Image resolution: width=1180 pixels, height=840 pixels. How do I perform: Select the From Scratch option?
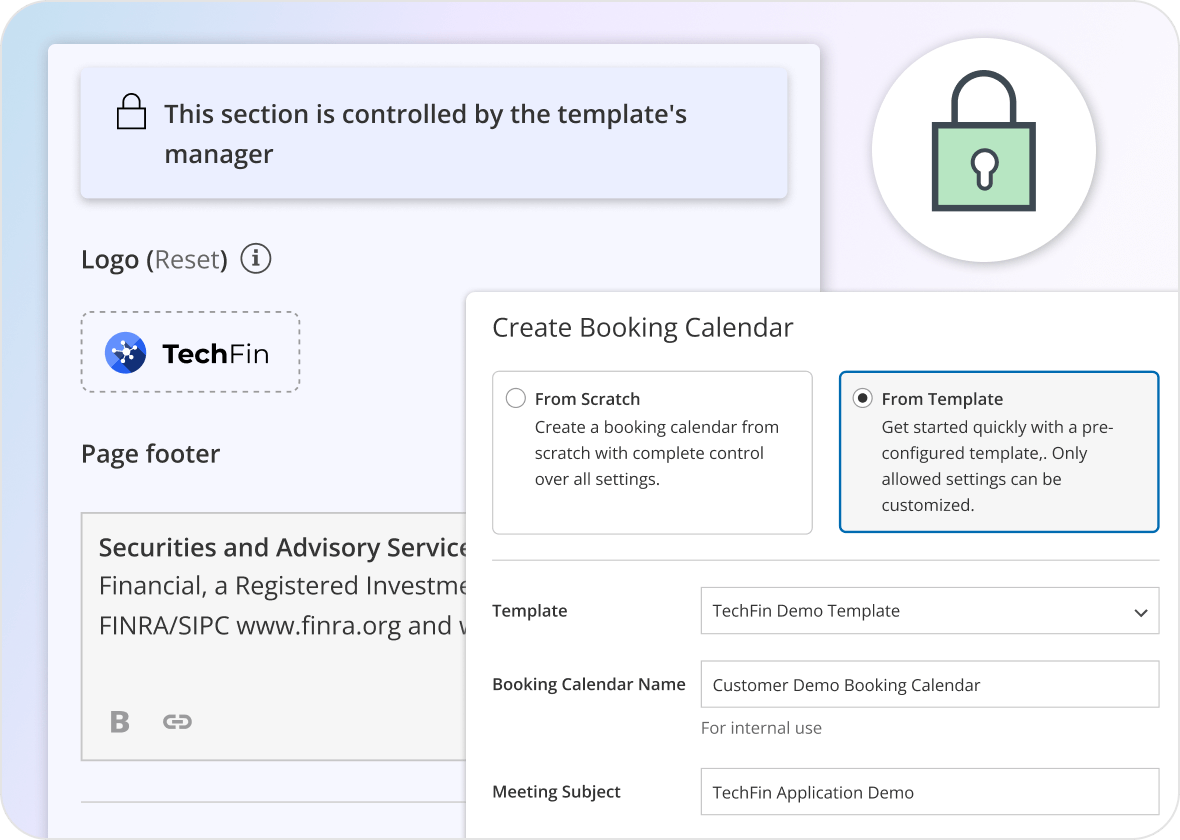coord(515,397)
